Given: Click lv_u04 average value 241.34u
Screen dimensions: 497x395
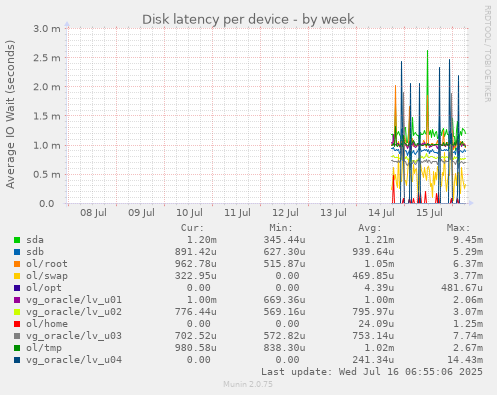Looking at the screenshot, I should [x=373, y=360].
